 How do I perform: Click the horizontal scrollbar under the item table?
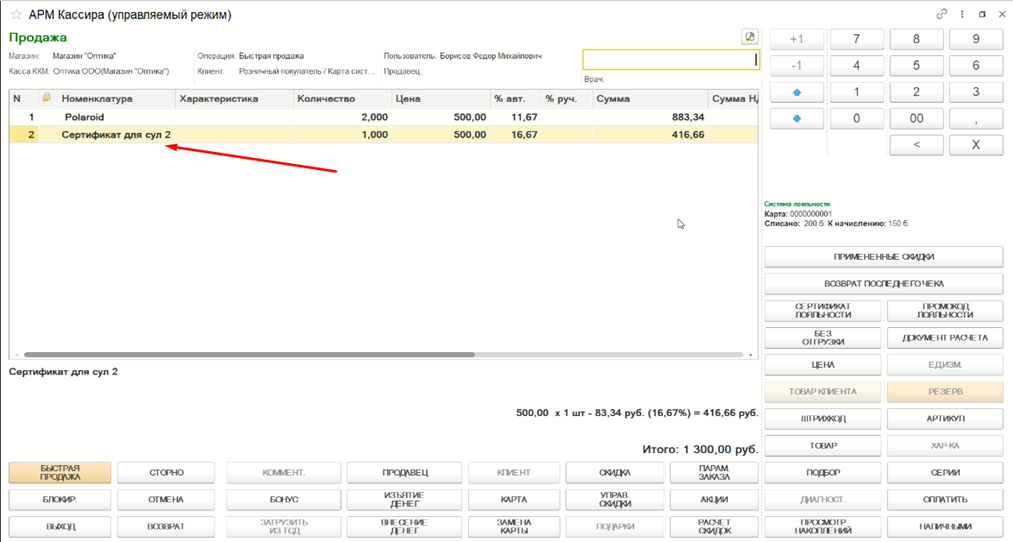click(249, 355)
